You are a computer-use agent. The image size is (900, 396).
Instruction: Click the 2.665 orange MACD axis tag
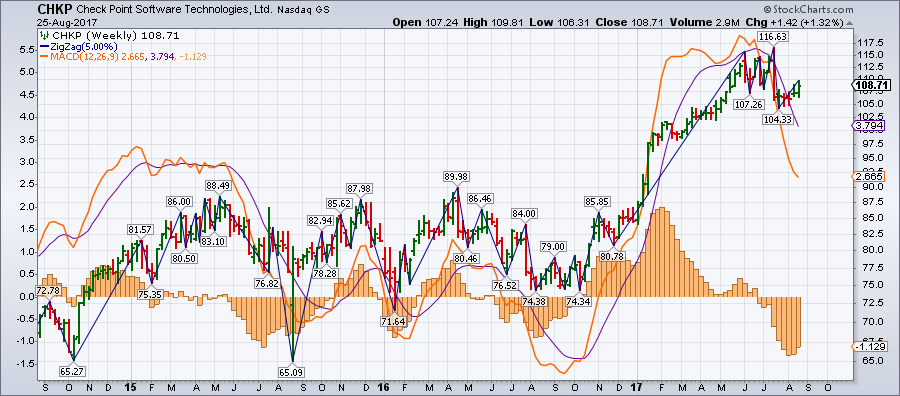[x=869, y=176]
